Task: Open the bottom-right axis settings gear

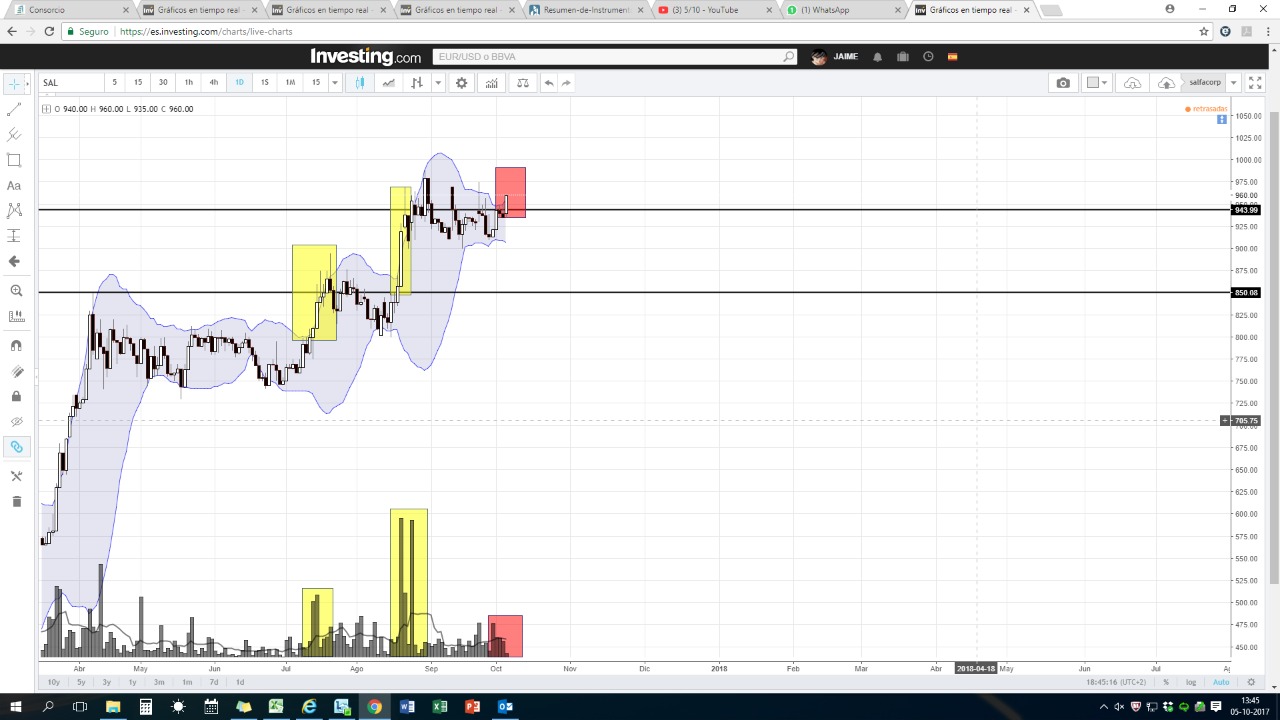Action: [x=1251, y=682]
